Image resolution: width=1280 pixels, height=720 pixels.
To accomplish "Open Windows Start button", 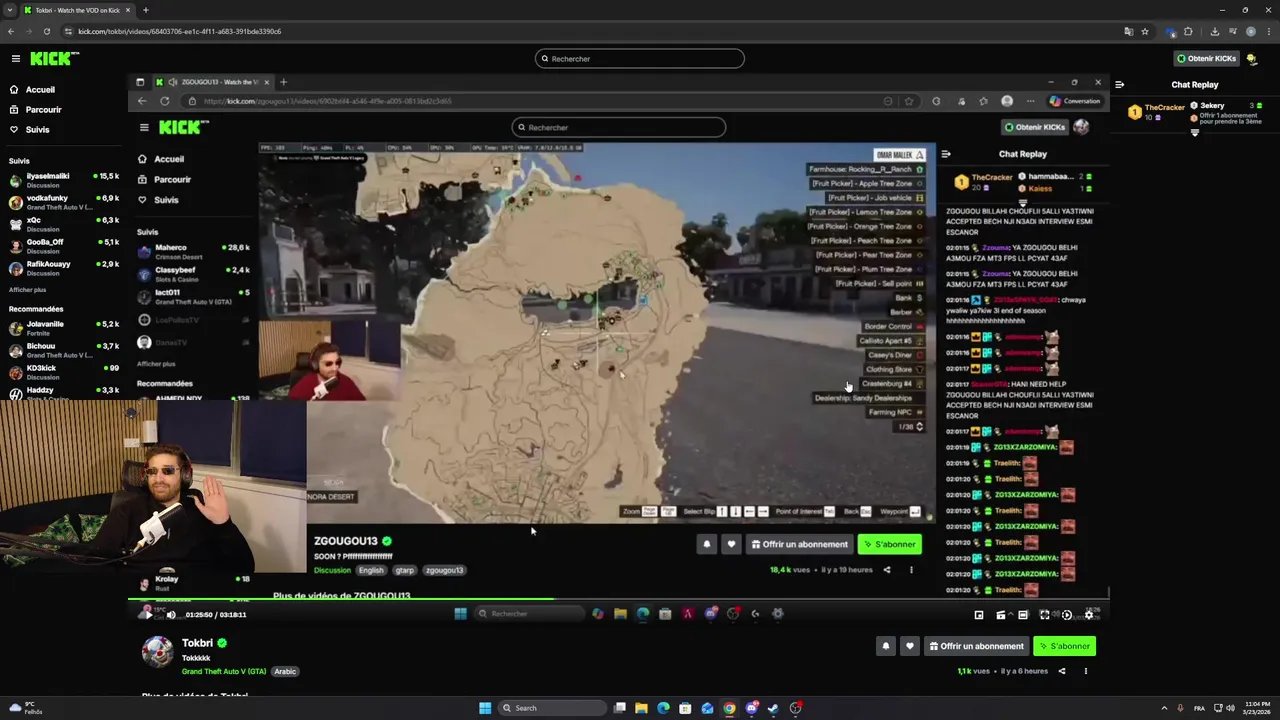I will pyautogui.click(x=485, y=708).
